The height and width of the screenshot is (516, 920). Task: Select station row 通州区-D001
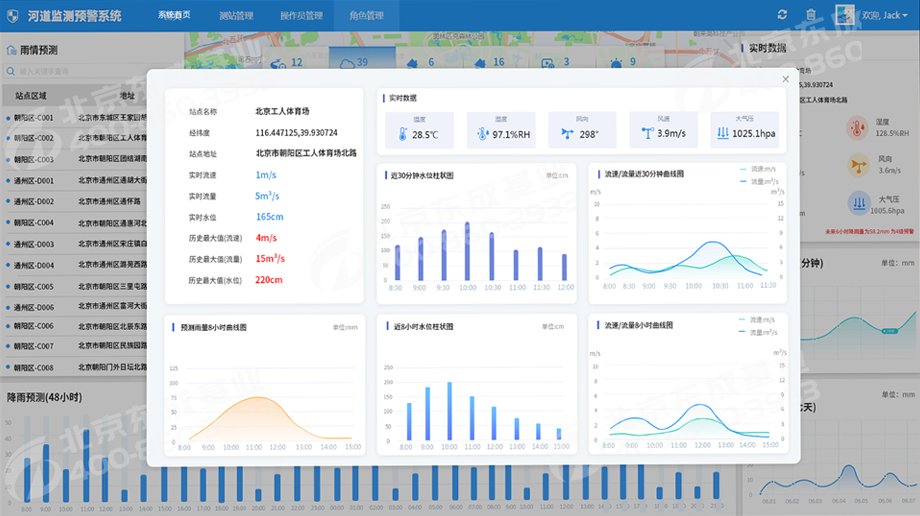coord(31,181)
